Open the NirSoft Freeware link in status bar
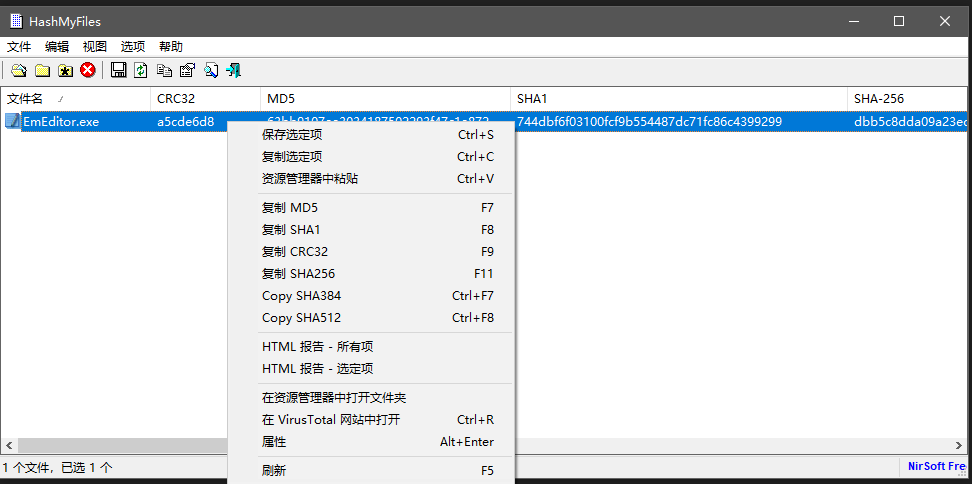Image resolution: width=972 pixels, height=484 pixels. tap(936, 466)
